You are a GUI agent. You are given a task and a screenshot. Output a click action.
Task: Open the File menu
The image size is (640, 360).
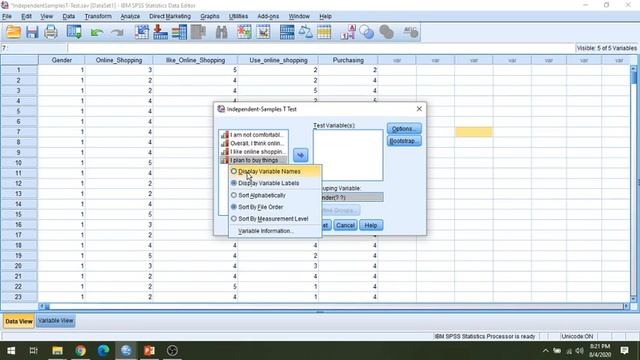coord(7,16)
